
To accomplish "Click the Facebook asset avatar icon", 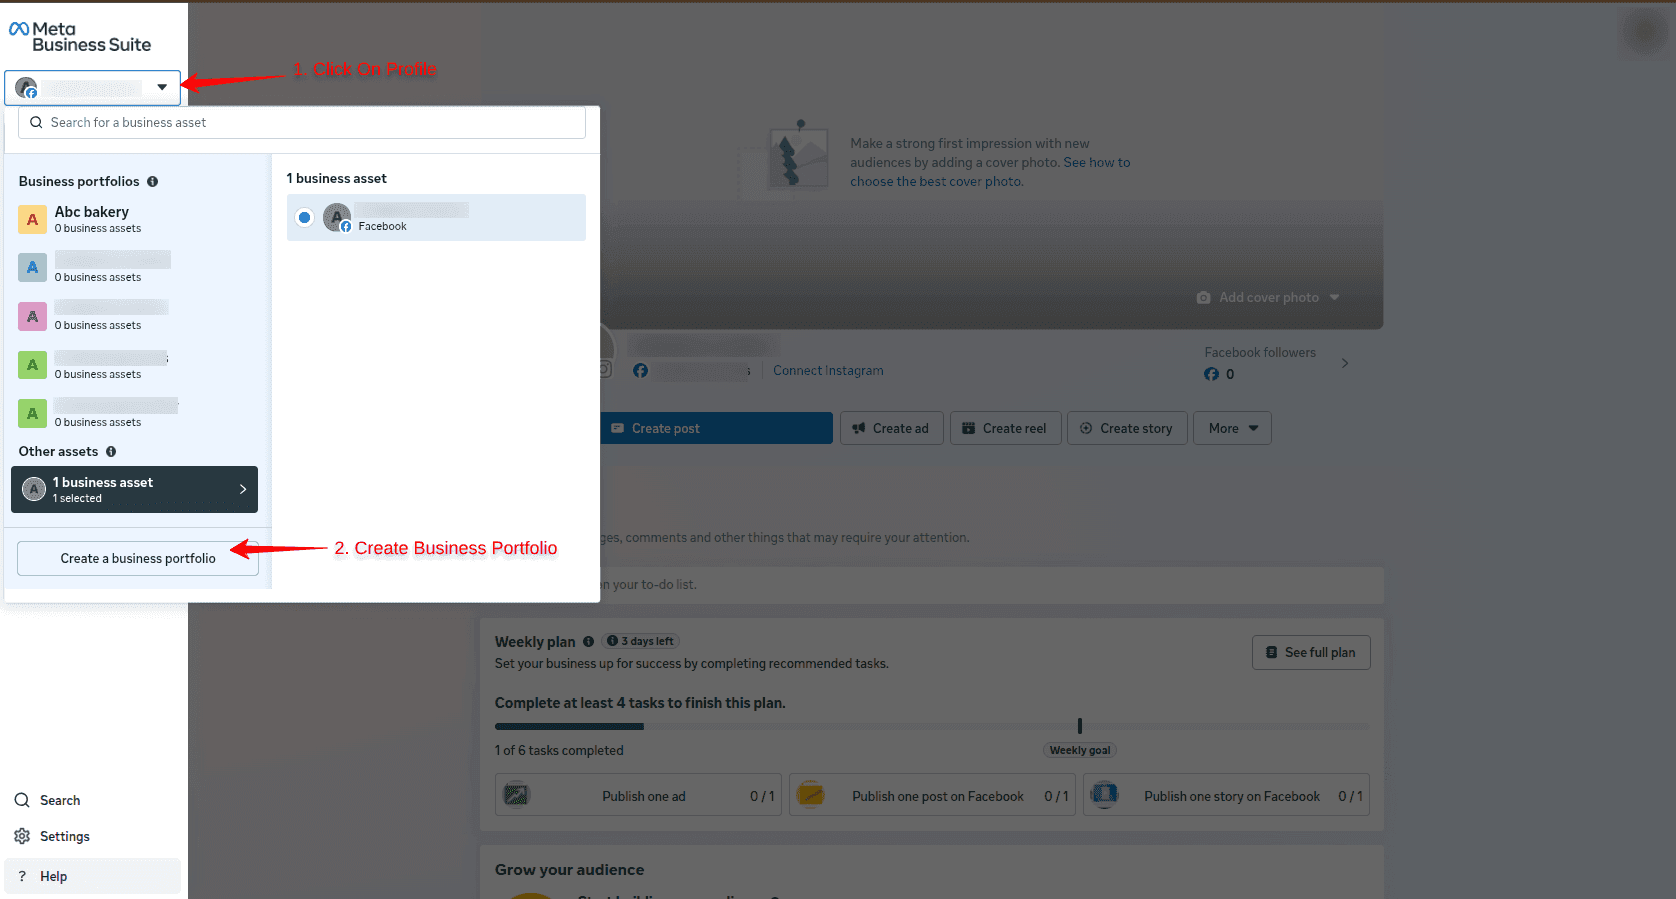I will (x=337, y=217).
